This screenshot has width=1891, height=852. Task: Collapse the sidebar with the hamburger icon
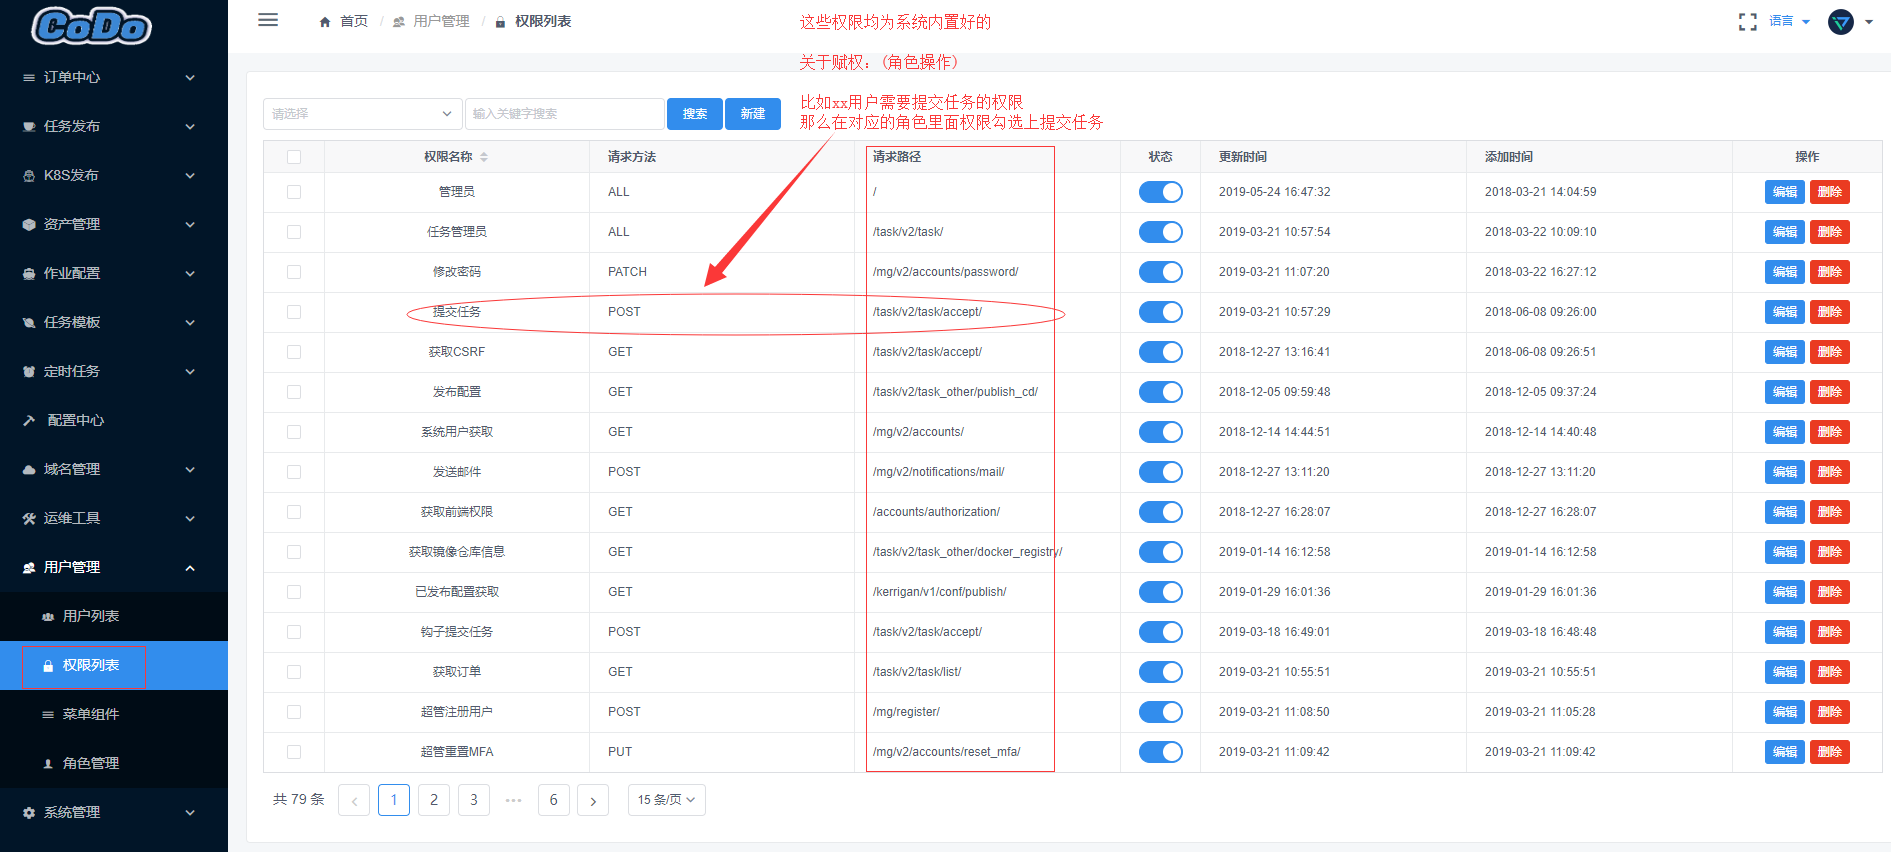coord(268,20)
